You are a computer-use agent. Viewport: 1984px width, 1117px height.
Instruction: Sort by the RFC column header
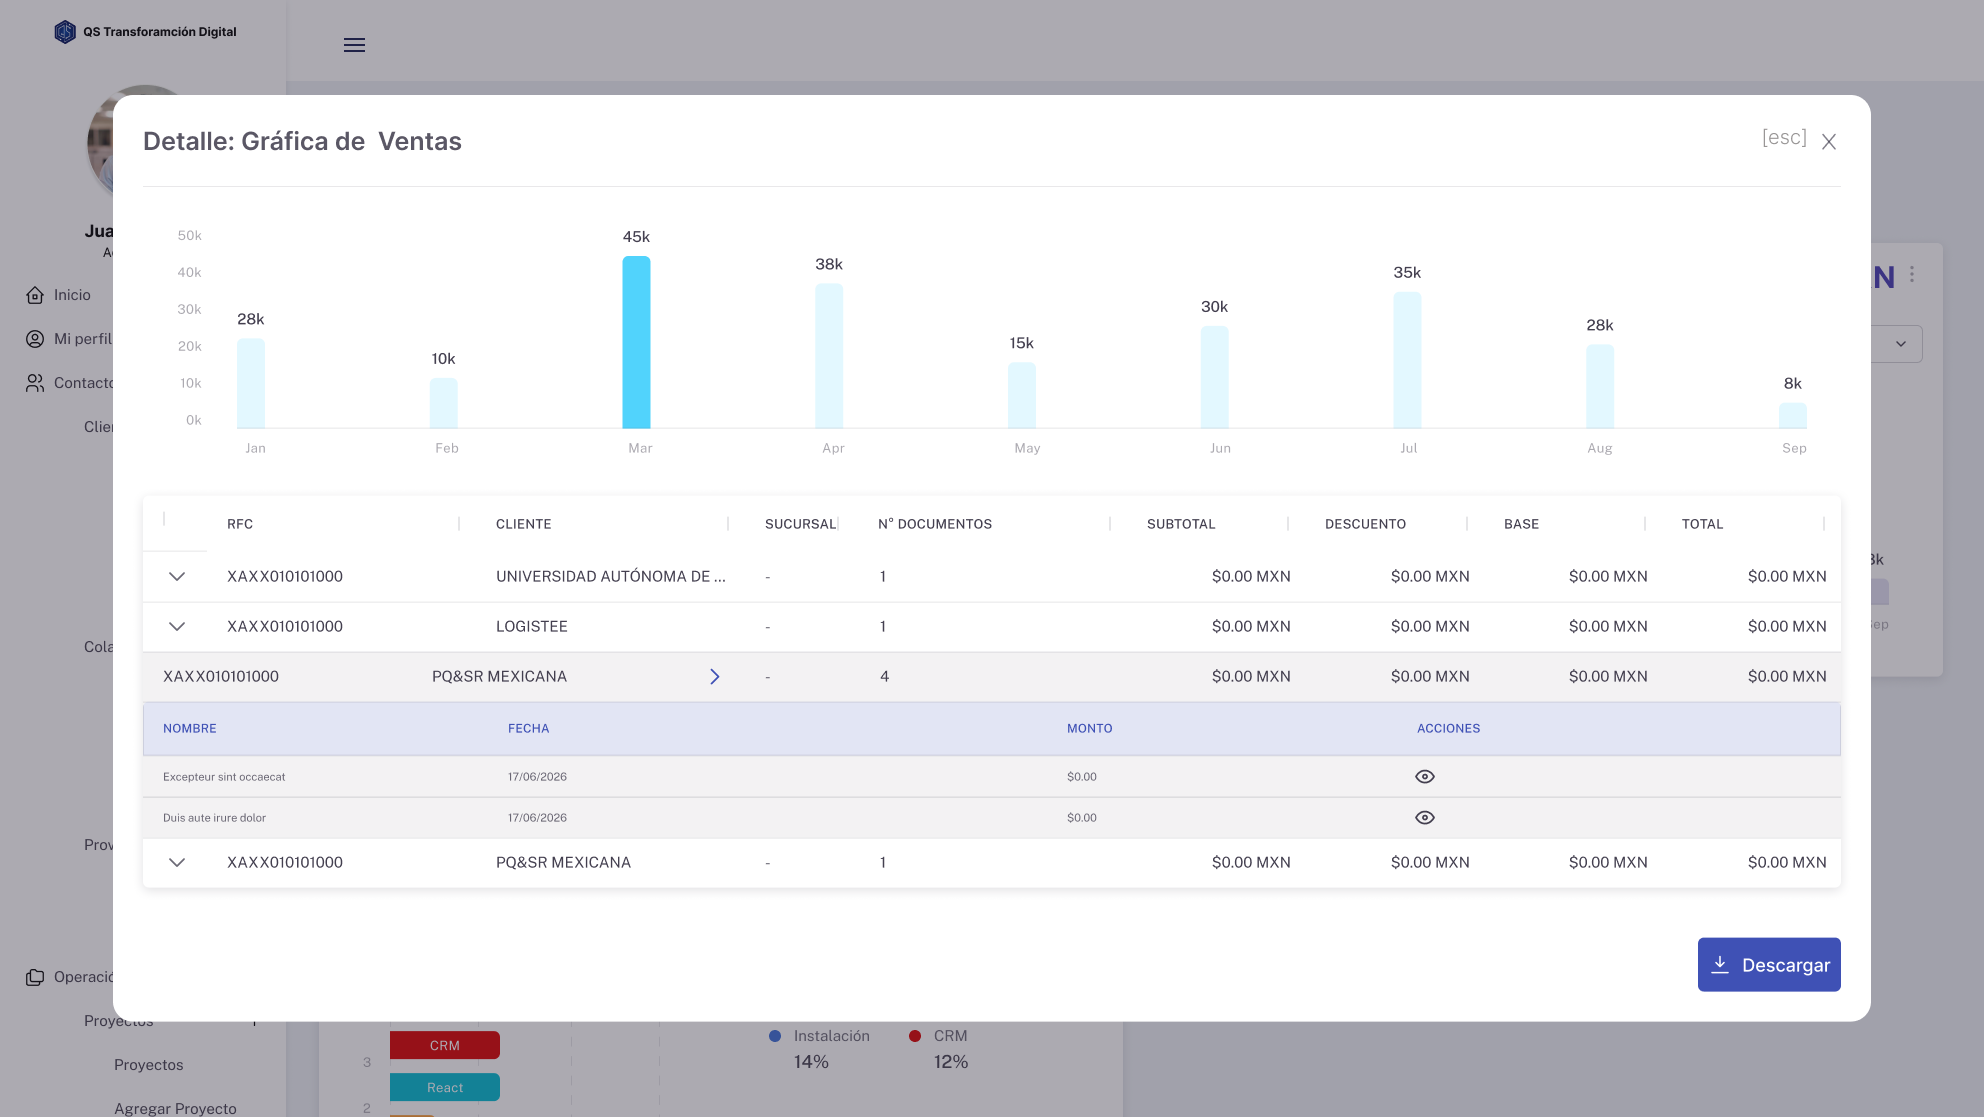pyautogui.click(x=240, y=524)
